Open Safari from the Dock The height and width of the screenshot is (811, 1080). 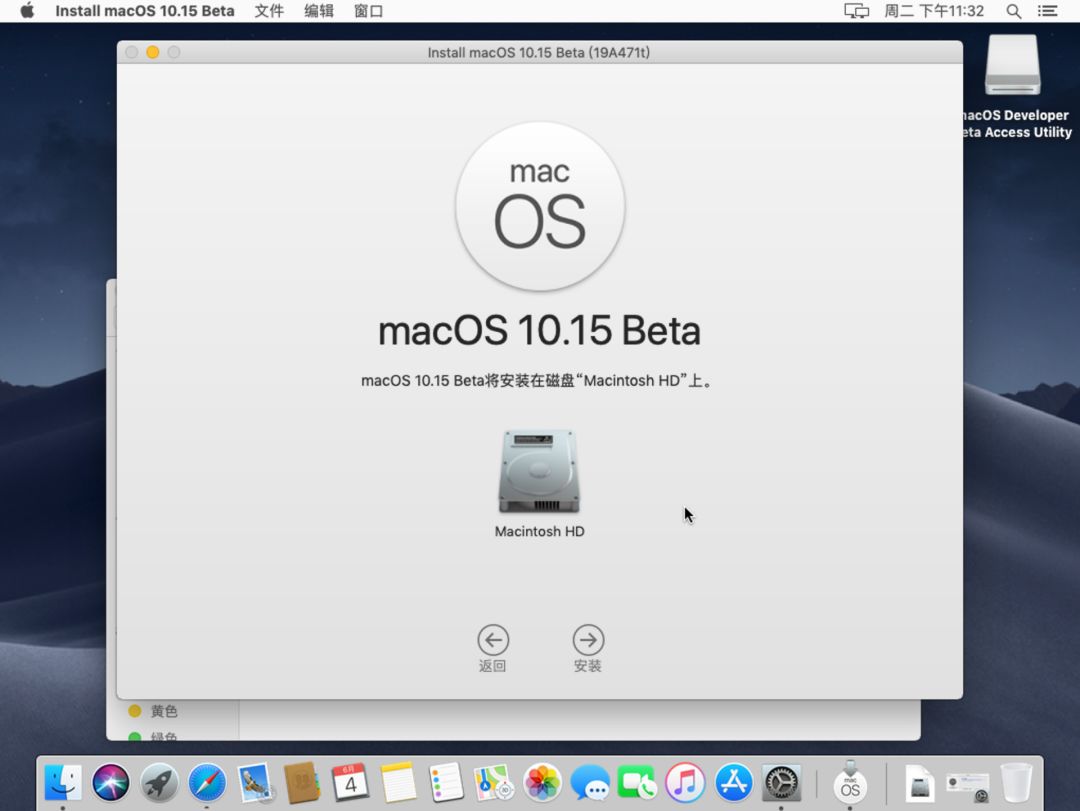coord(206,783)
